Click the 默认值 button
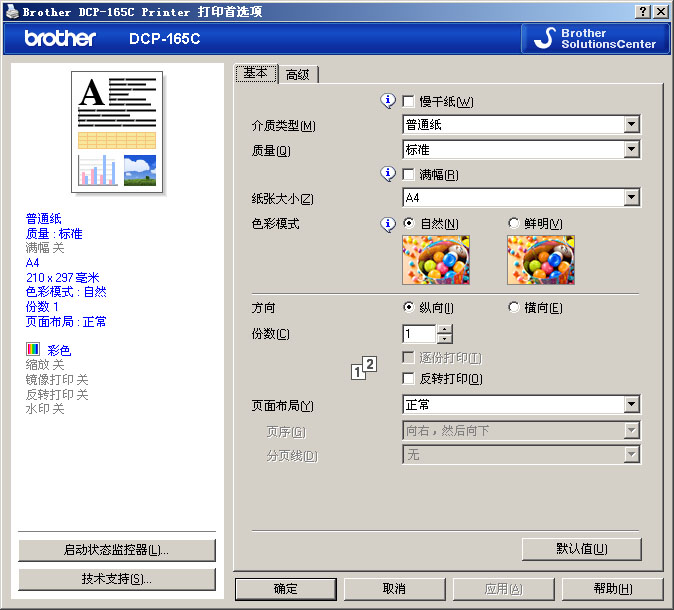Screen dimensions: 674x610 point(581,549)
